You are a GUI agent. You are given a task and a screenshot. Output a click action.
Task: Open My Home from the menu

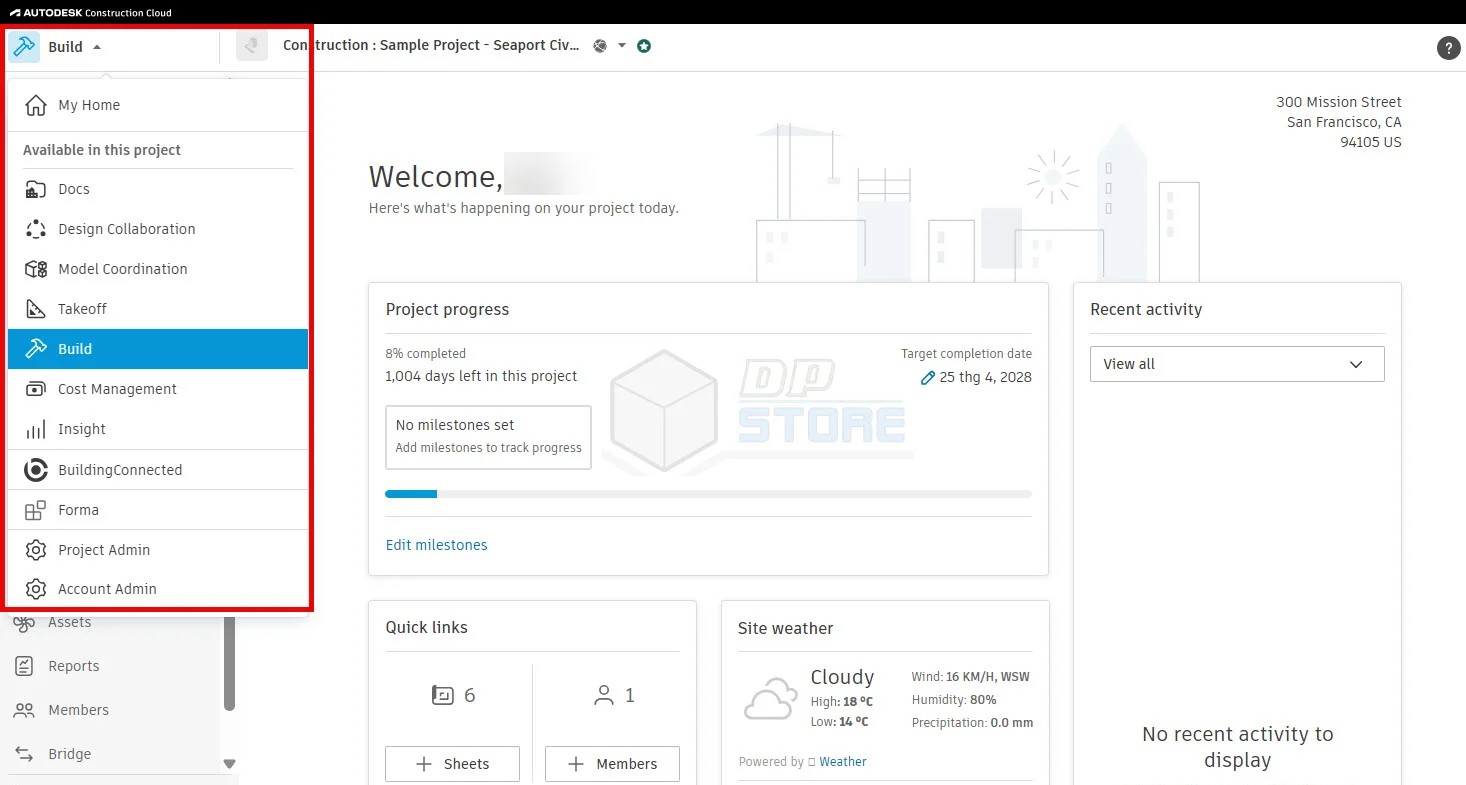(158, 105)
